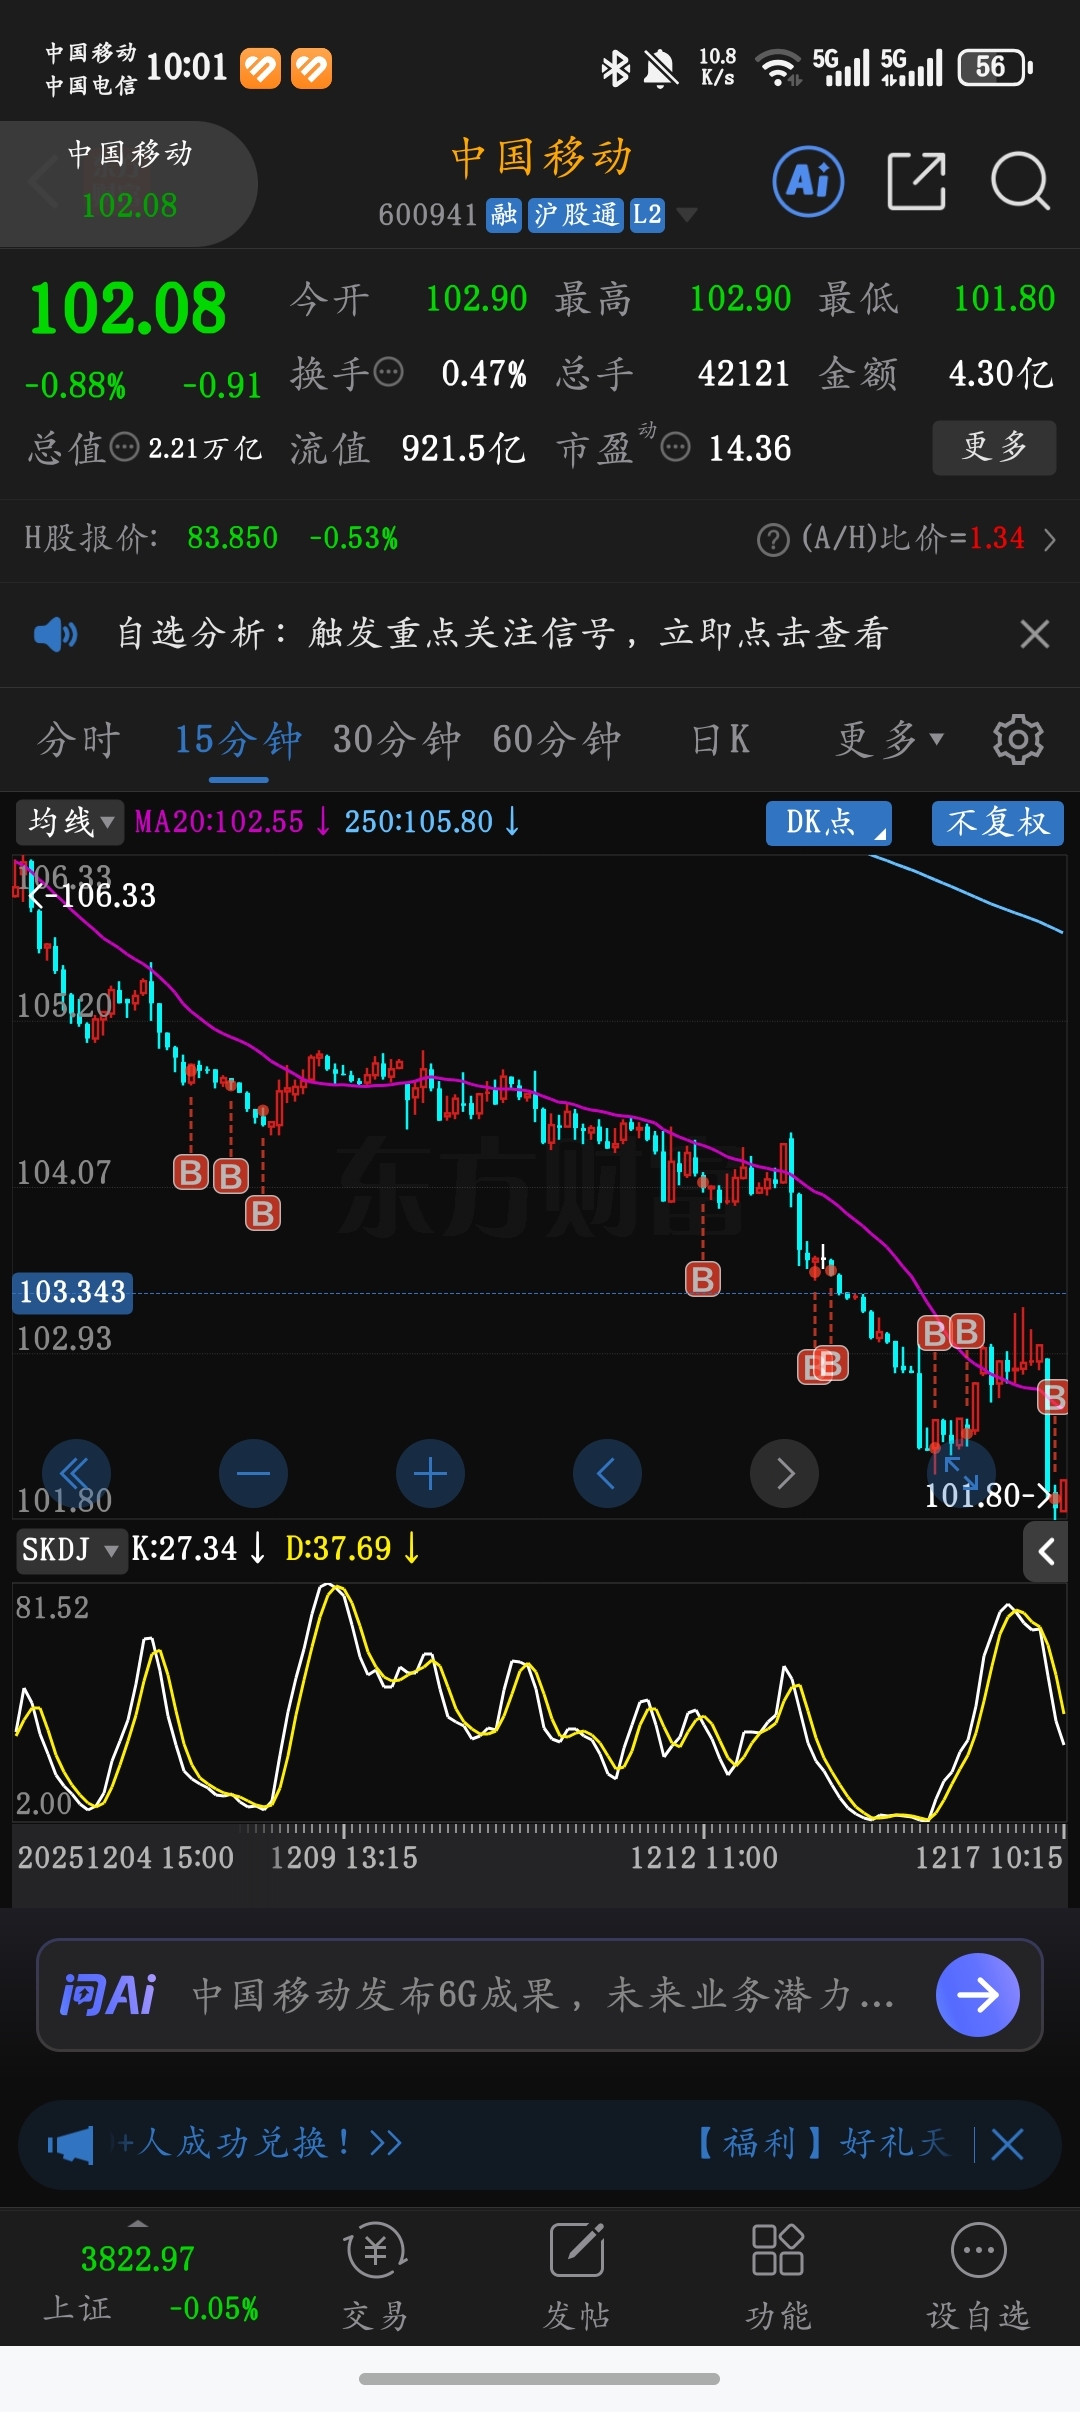This screenshot has height=2412, width=1080.
Task: Tap the 问AI question input field
Action: pyautogui.click(x=540, y=1995)
